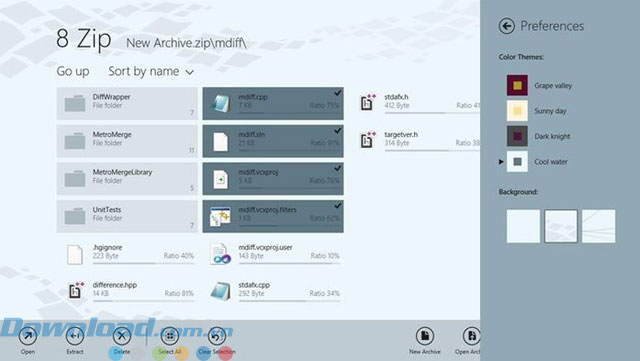Click the 'Sunny day' theme label

(x=550, y=111)
